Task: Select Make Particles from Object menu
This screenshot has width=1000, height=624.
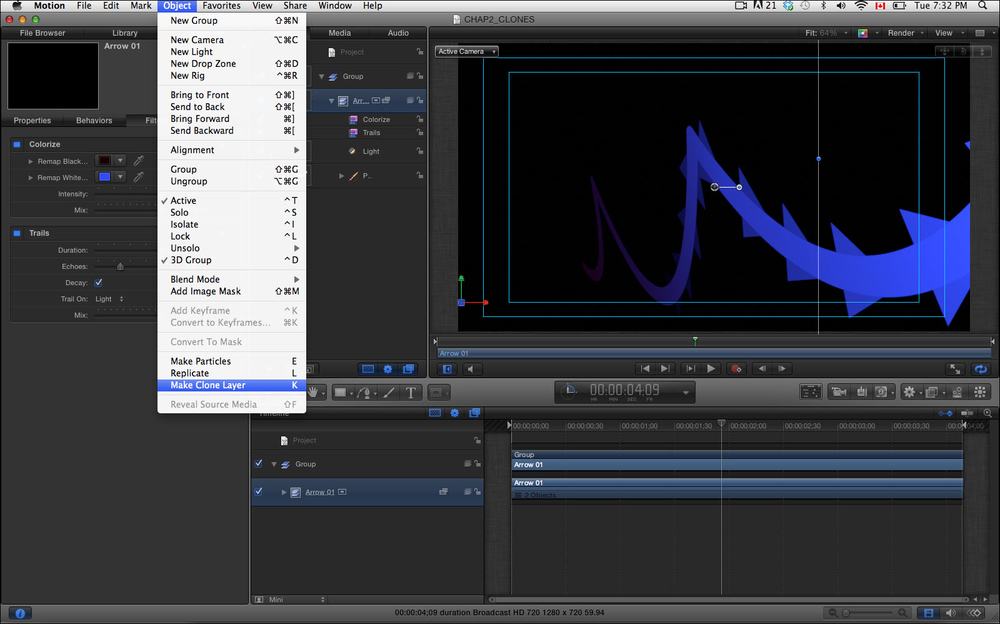Action: click(200, 361)
